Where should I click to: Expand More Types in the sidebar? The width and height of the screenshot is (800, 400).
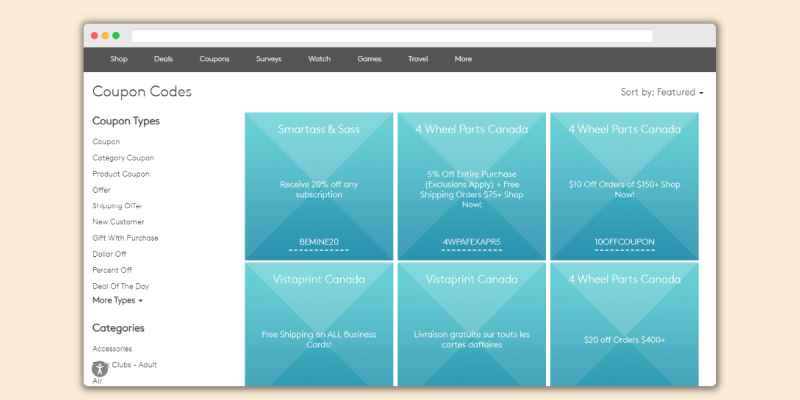pyautogui.click(x=117, y=301)
